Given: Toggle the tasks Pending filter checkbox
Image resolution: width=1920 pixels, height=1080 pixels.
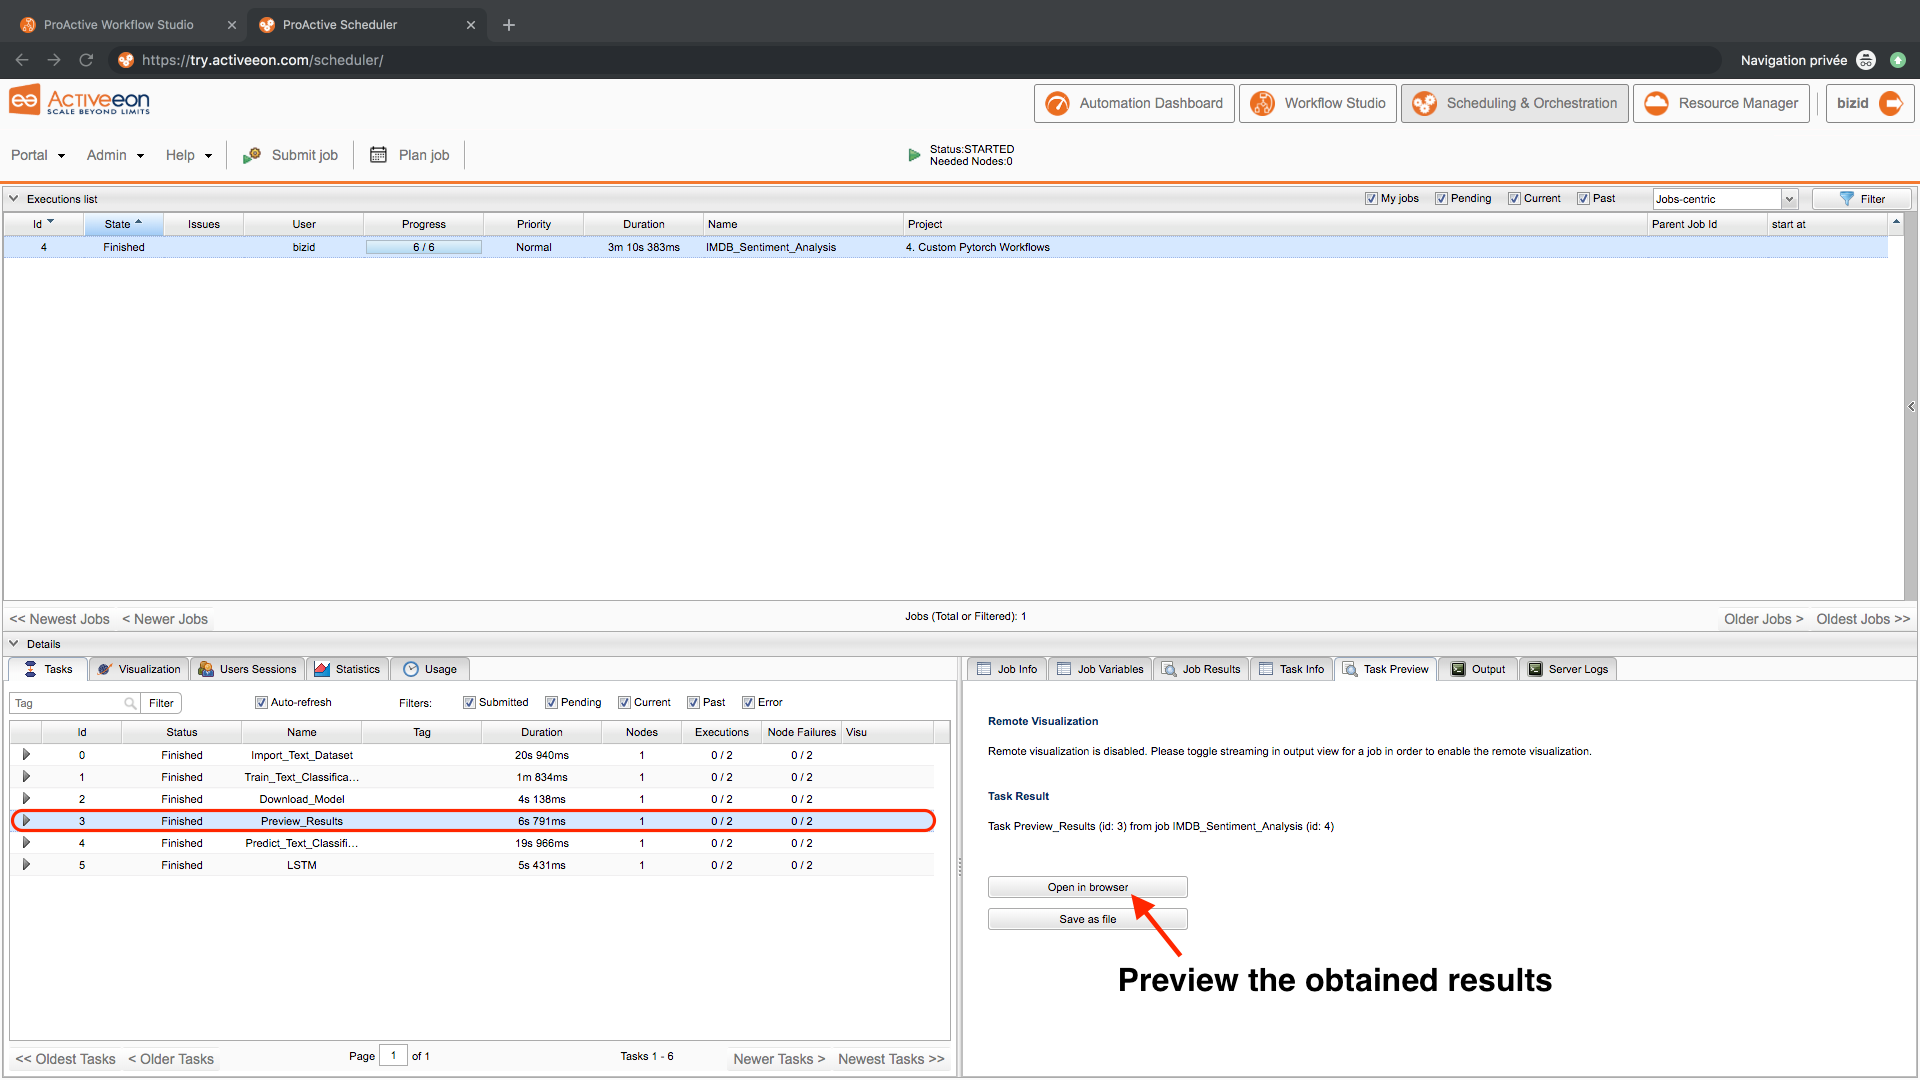Looking at the screenshot, I should click(551, 702).
